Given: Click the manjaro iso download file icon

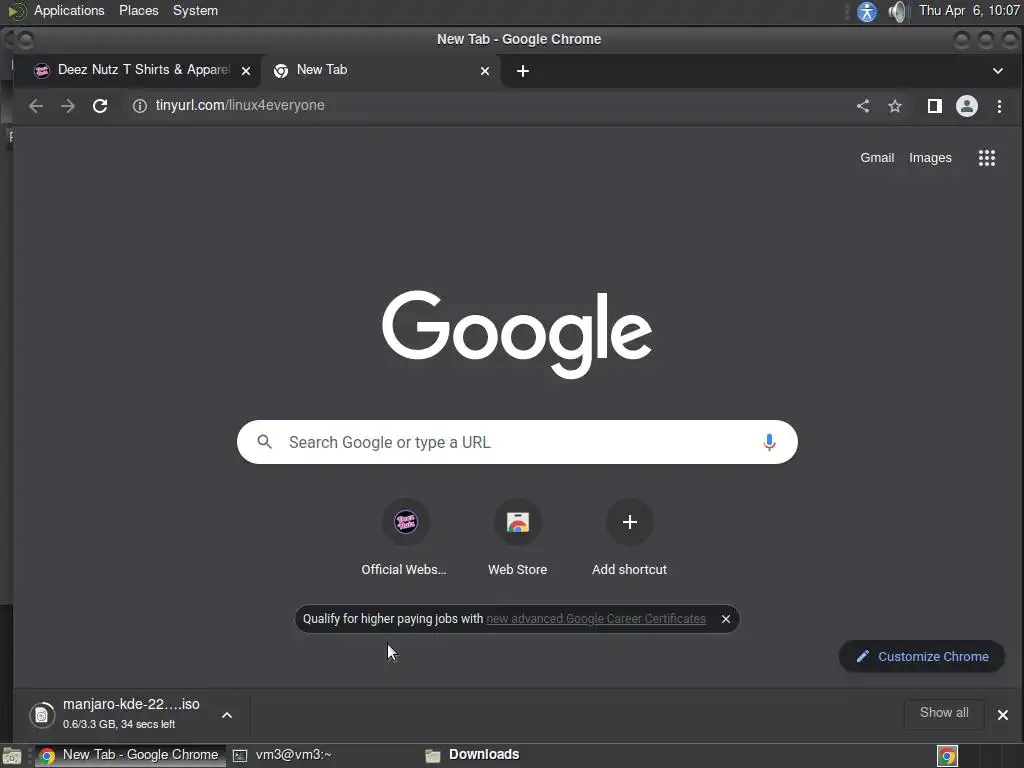Looking at the screenshot, I should tap(42, 715).
